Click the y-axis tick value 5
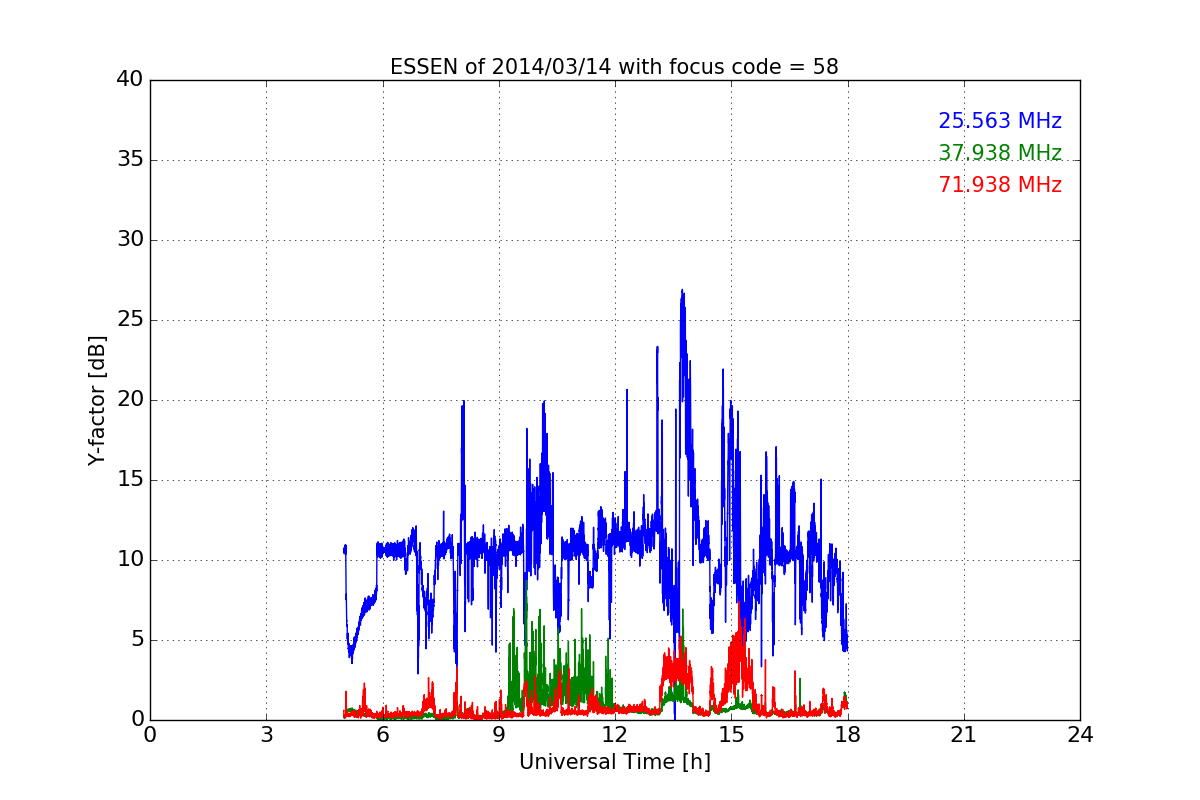Screen dimensions: 1200x800 [x=136, y=640]
